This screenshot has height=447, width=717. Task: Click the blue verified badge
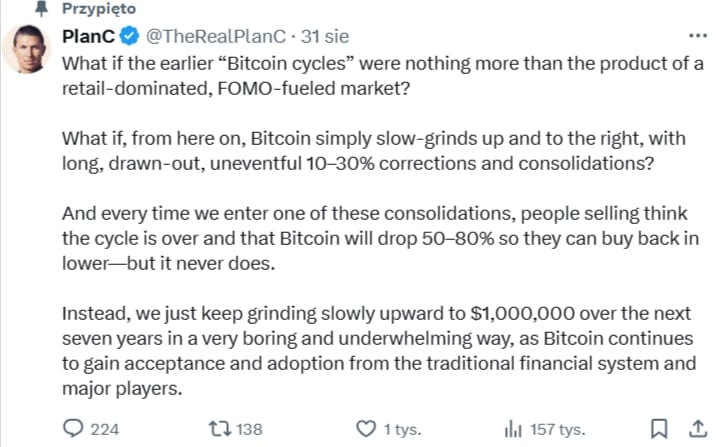coord(131,37)
